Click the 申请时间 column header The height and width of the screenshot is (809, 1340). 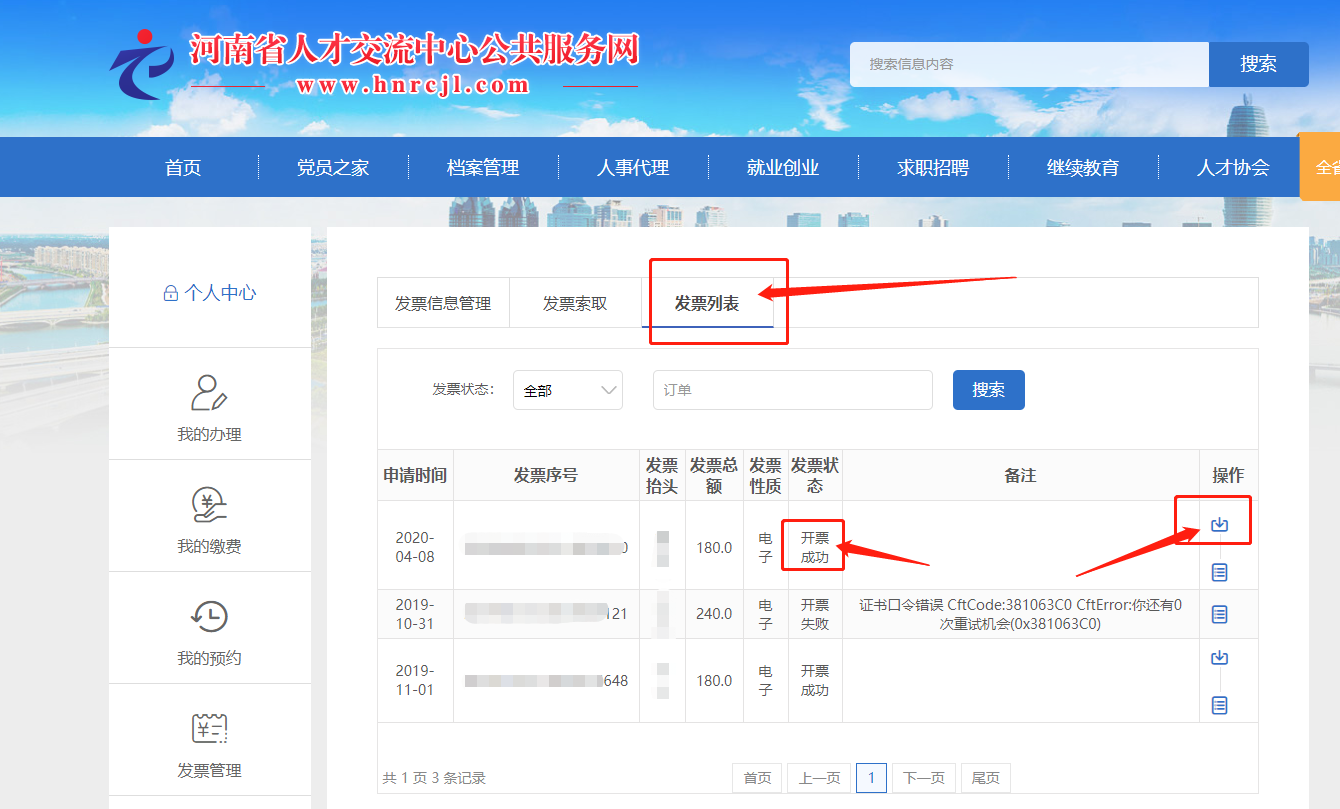click(415, 475)
